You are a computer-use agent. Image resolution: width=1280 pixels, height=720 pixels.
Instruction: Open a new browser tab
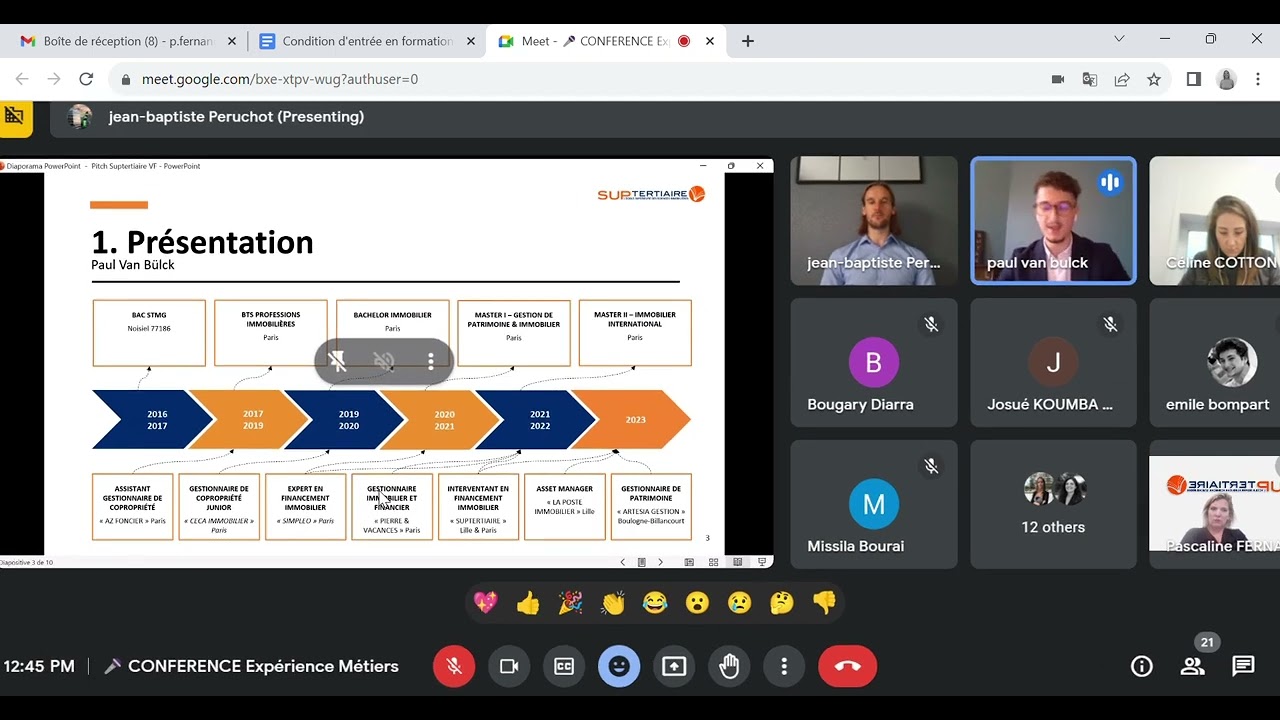coord(748,41)
